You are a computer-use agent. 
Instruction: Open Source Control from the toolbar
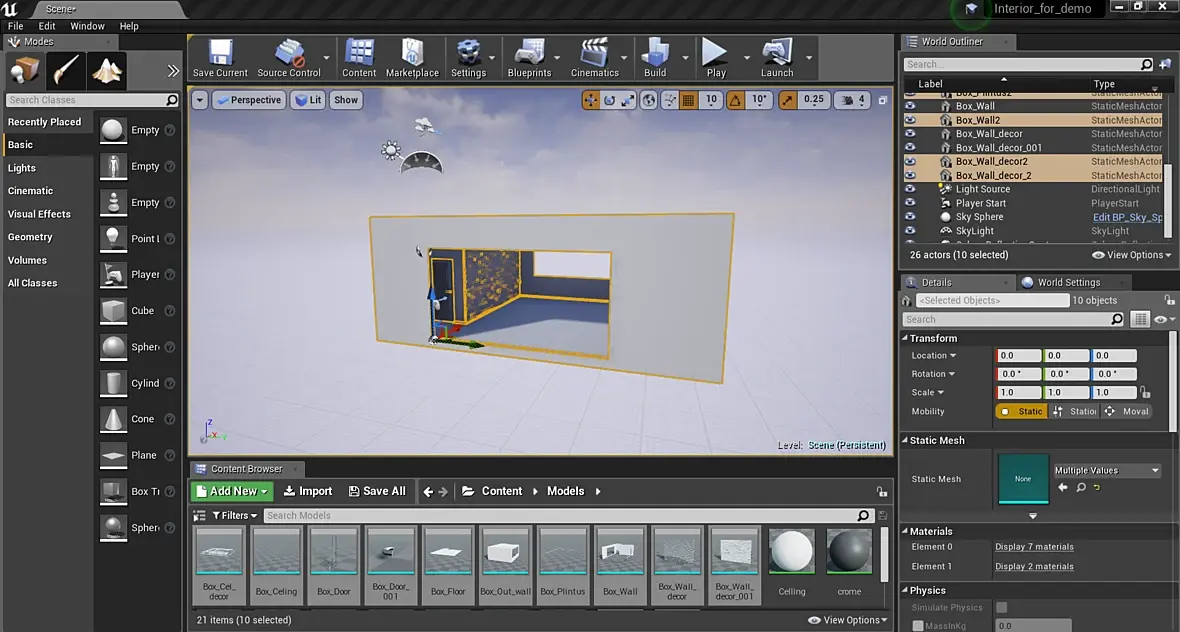(x=289, y=57)
